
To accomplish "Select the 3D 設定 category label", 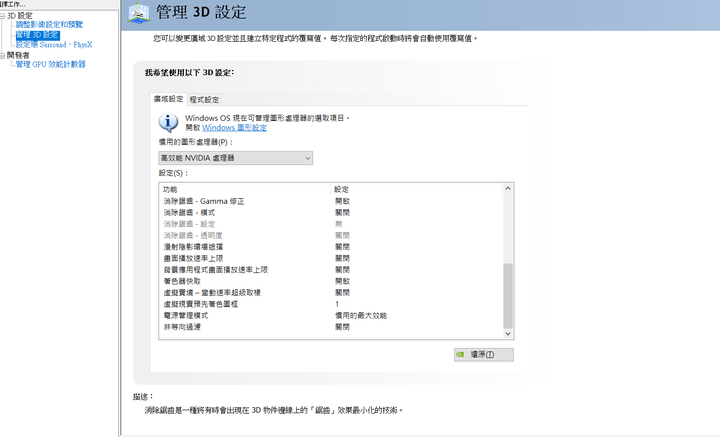I will point(20,16).
